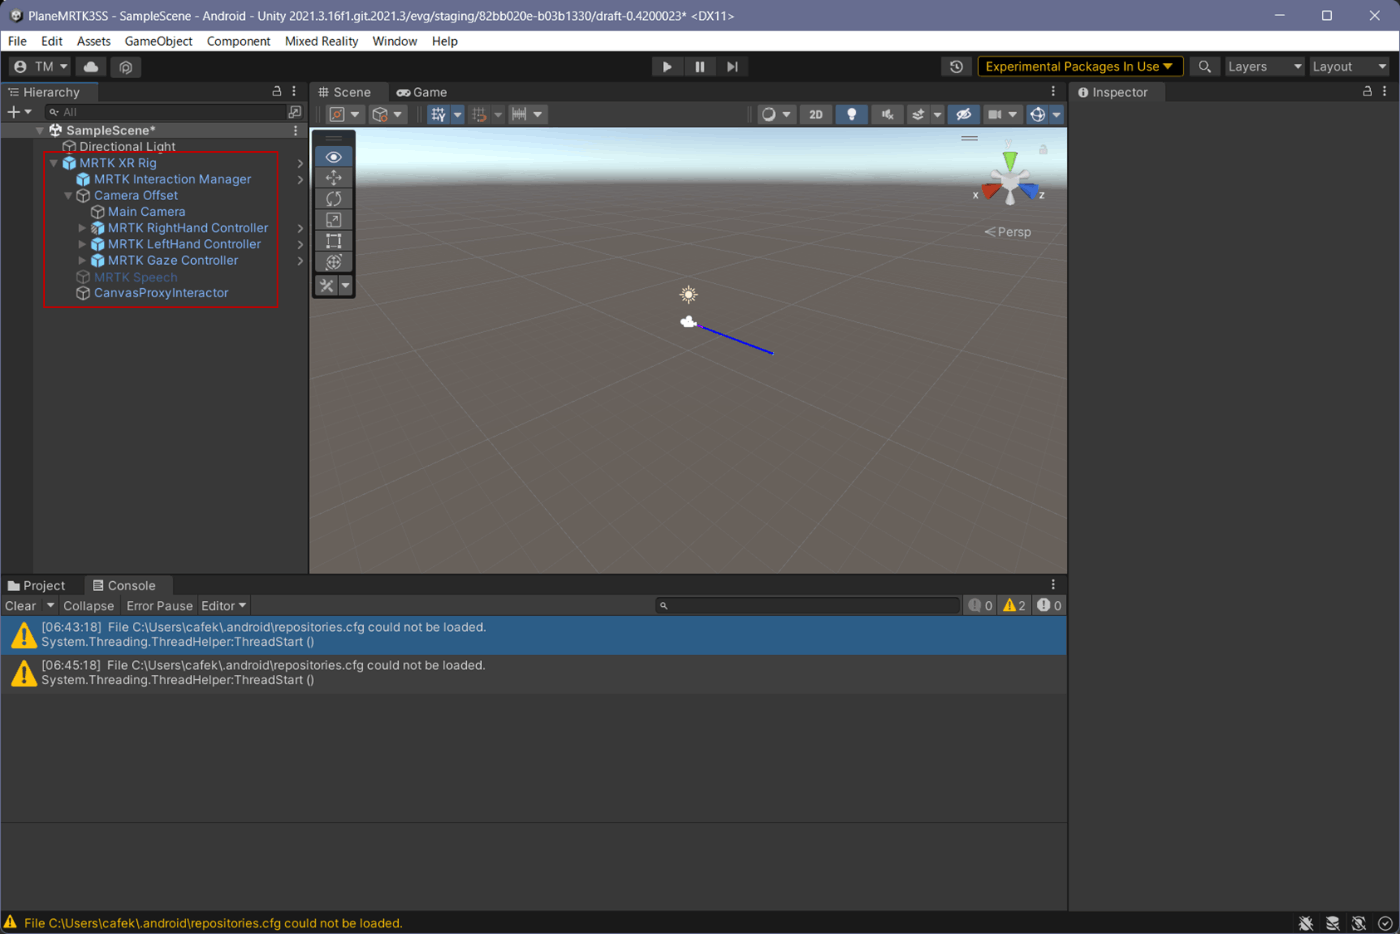
Task: Open the Package Manager hexagon icon
Action: coord(126,67)
